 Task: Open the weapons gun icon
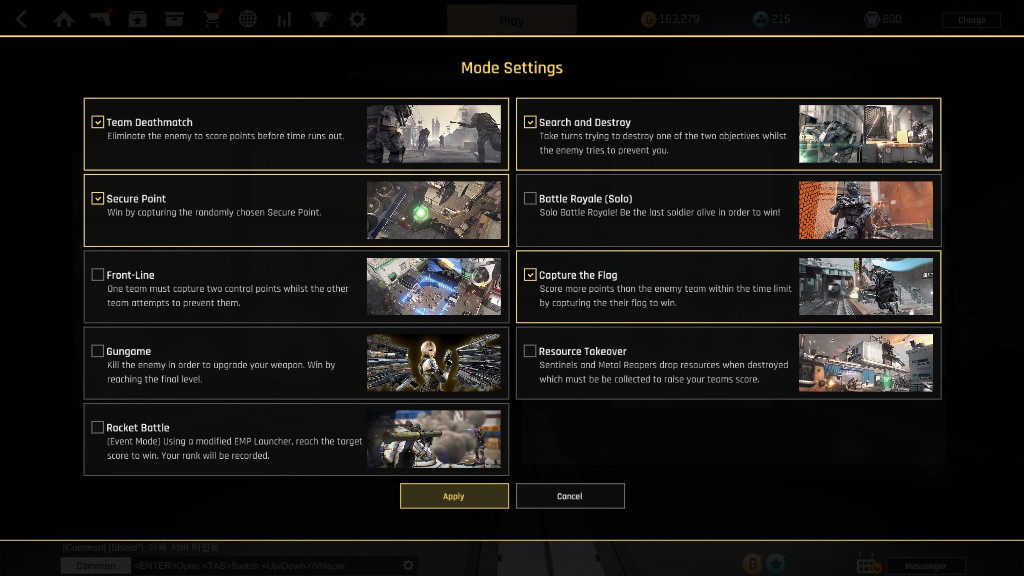(x=101, y=19)
